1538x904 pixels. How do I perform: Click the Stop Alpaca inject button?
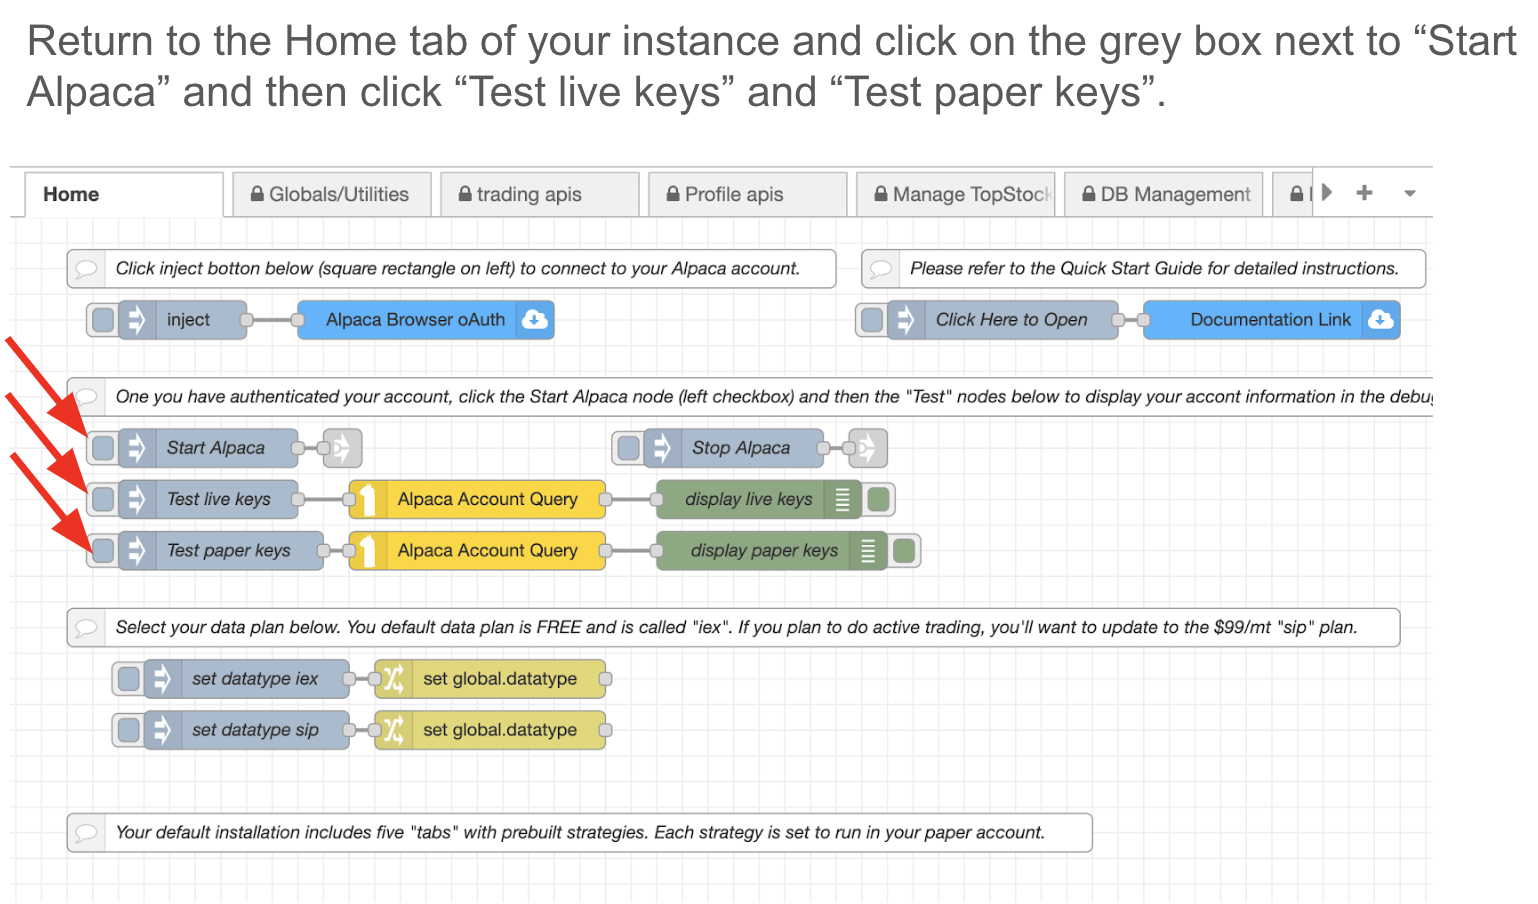[628, 448]
